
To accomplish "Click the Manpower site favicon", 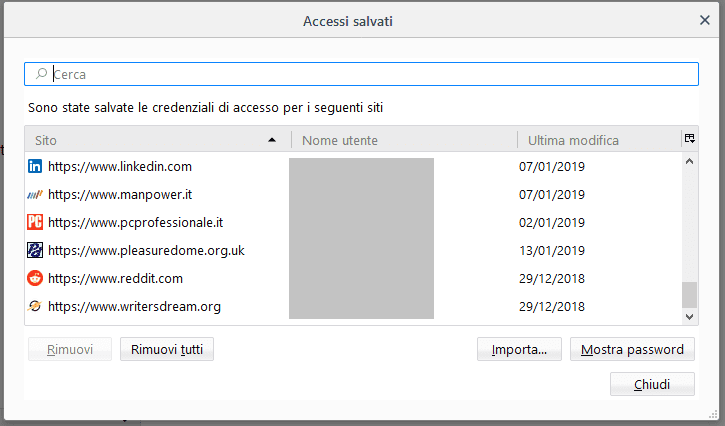I will click(35, 195).
